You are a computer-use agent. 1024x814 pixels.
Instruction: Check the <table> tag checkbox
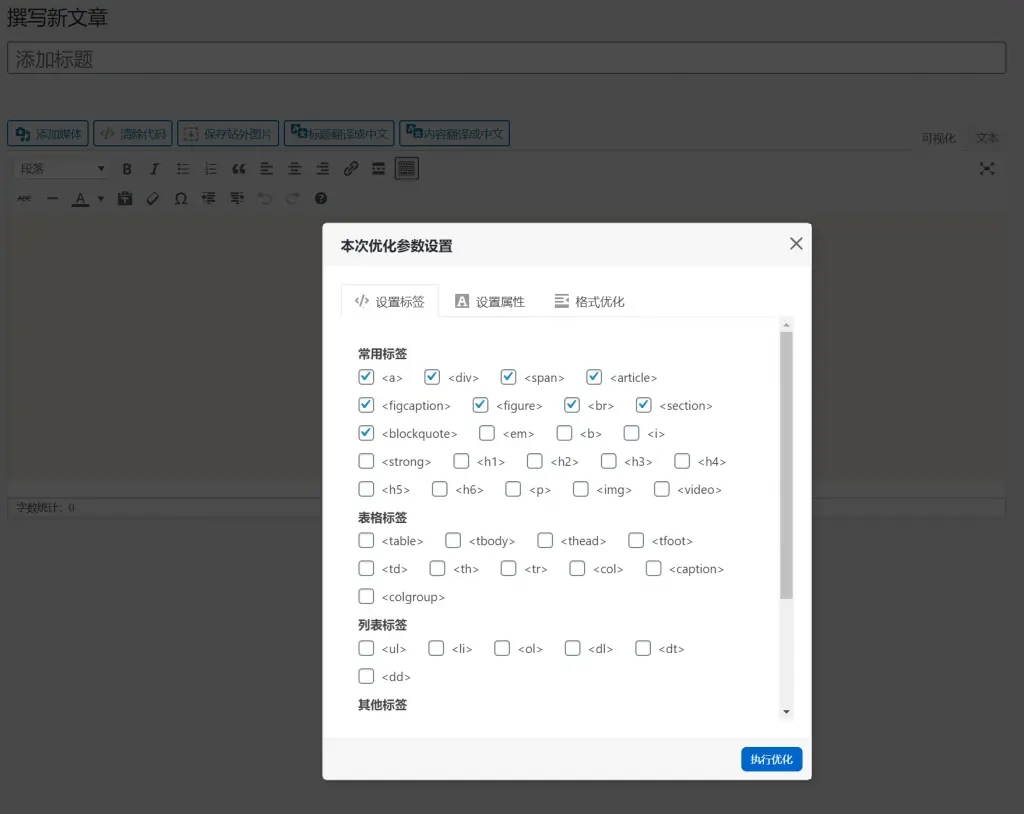click(x=366, y=540)
